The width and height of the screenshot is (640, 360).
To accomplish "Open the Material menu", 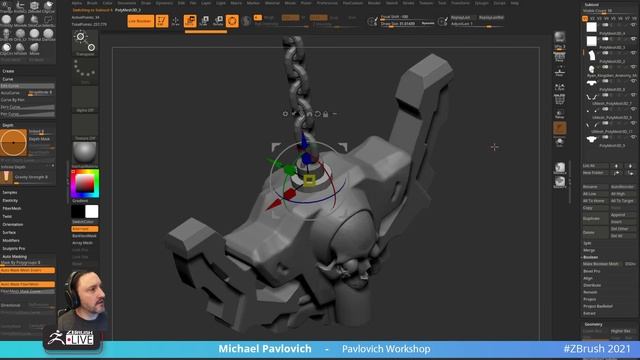I will pyautogui.click(x=272, y=3).
